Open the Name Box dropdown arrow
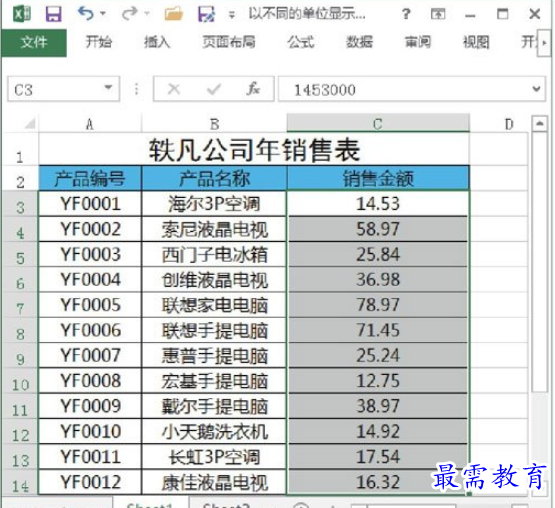The image size is (555, 508). [x=108, y=87]
